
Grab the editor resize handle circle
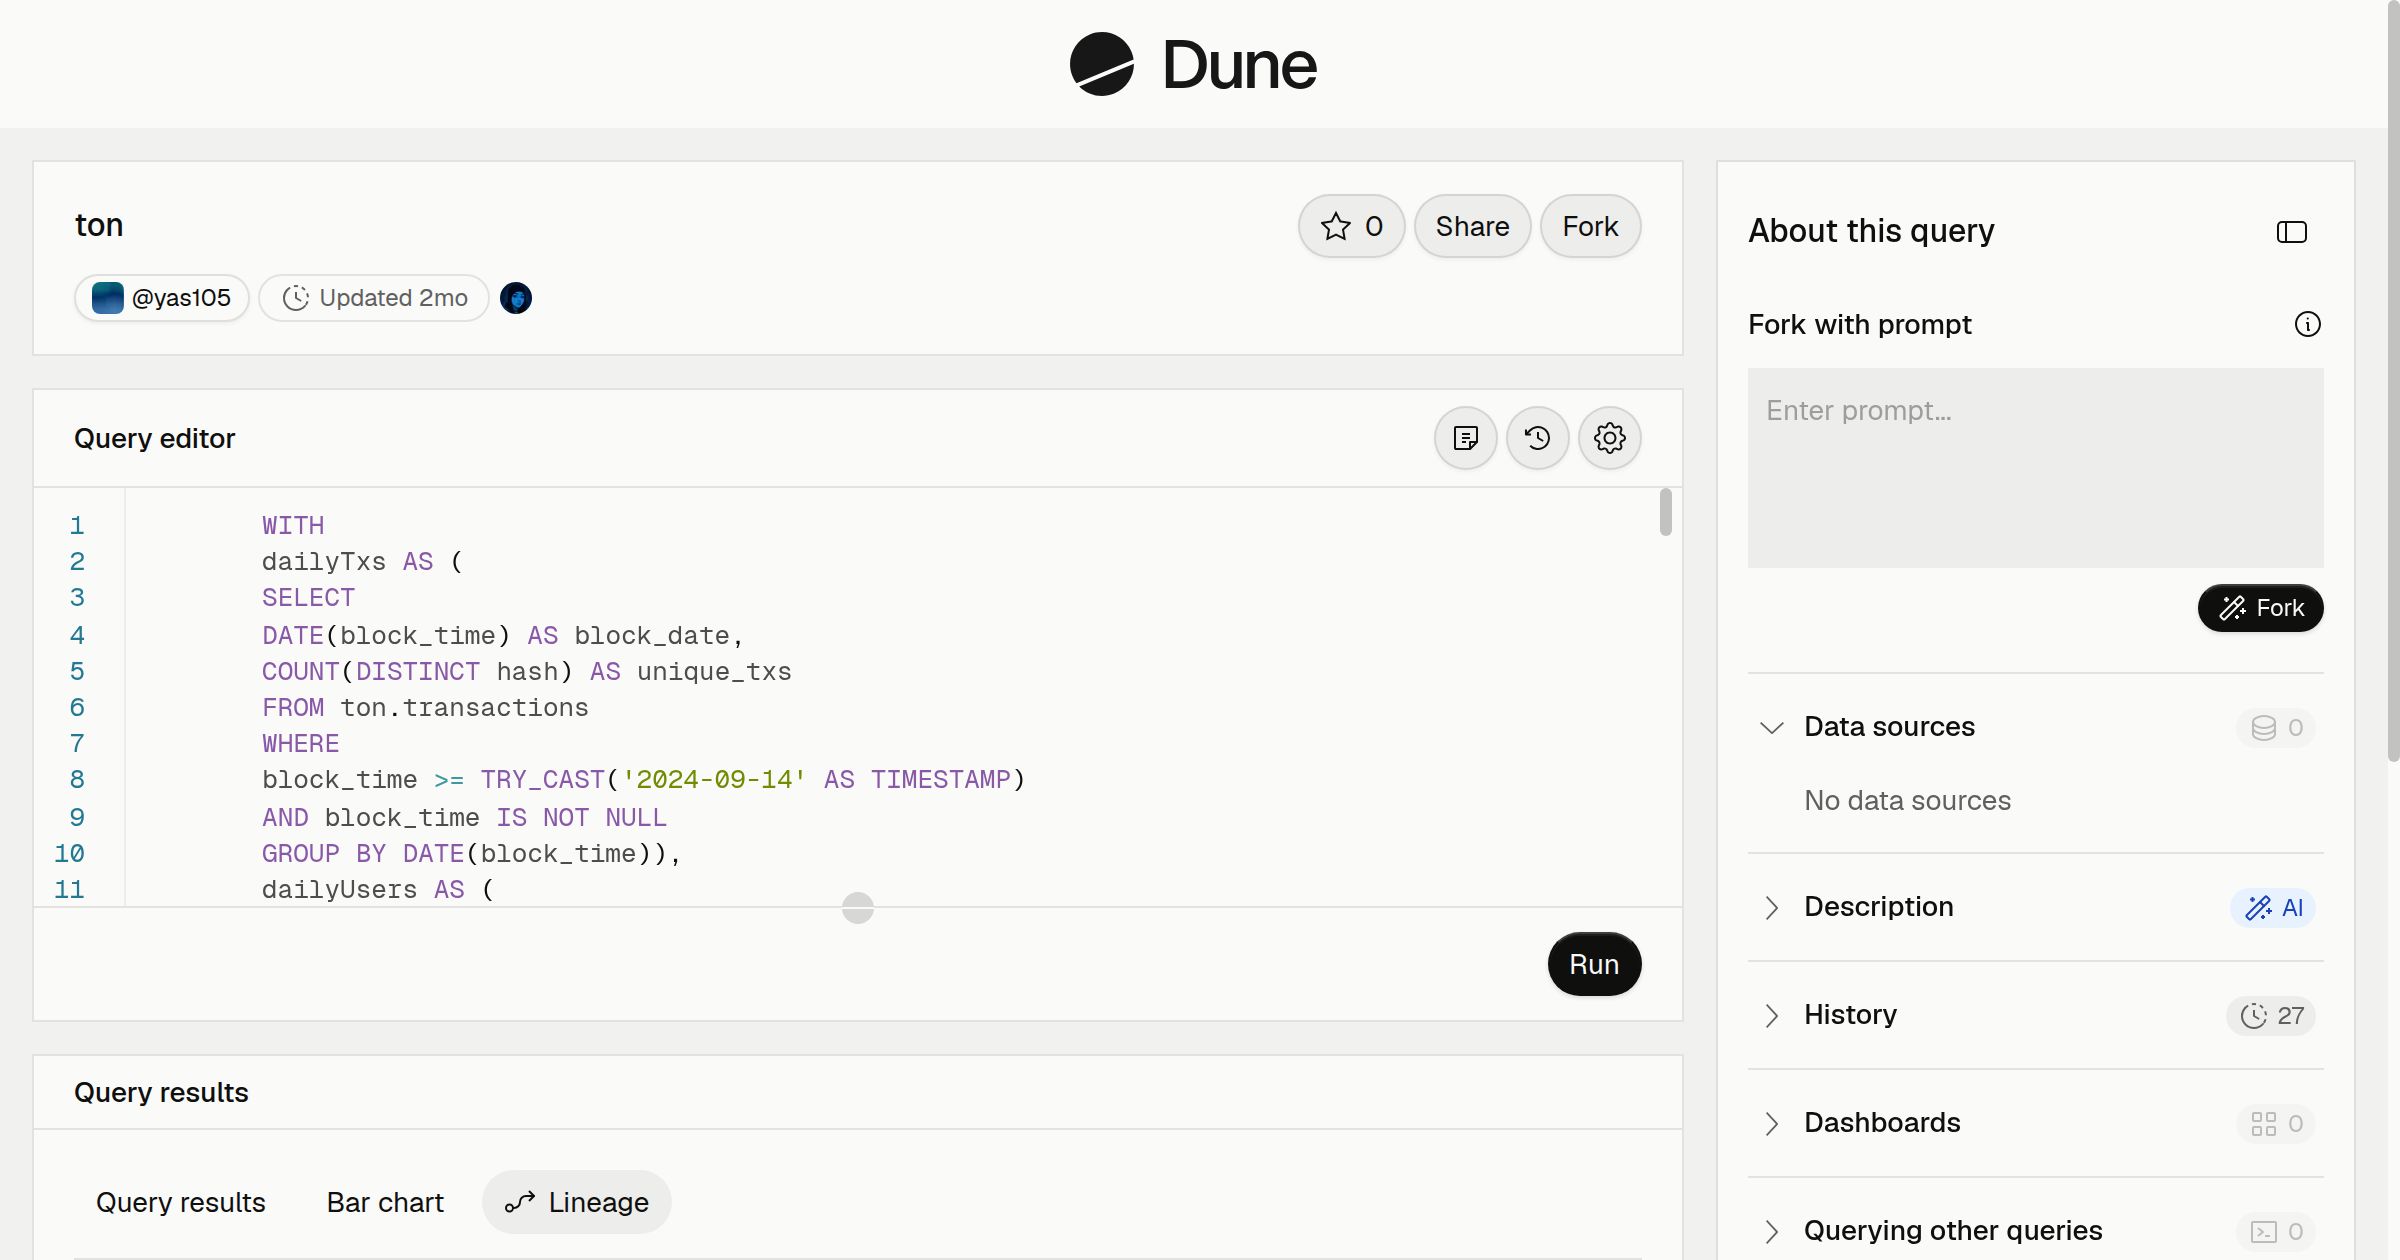click(858, 908)
